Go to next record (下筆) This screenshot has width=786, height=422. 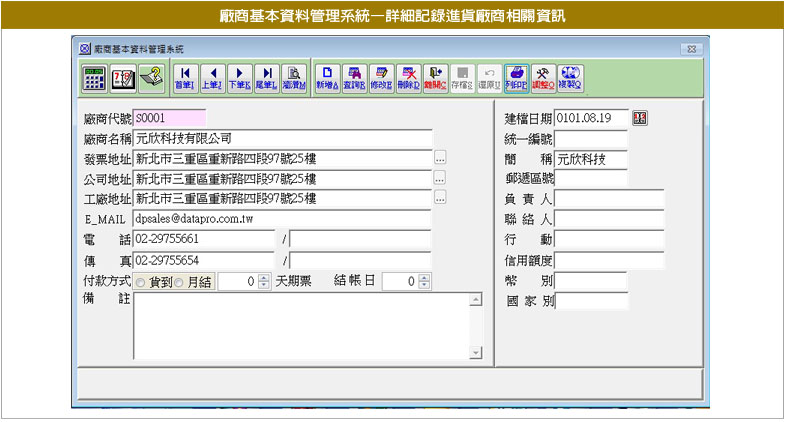pos(239,78)
